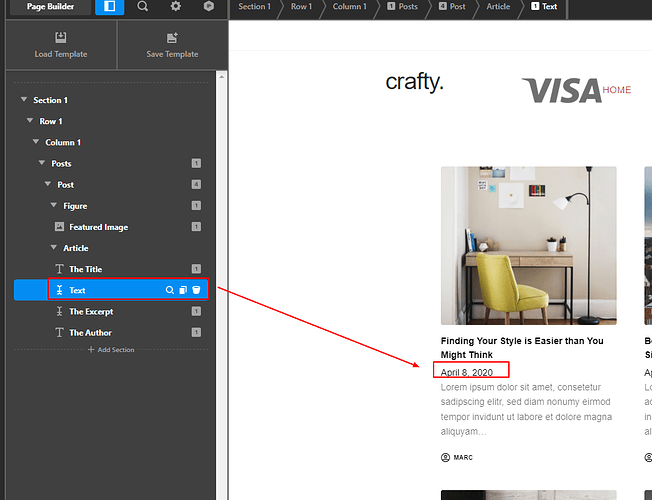Collapse the Figure node in the tree
The height and width of the screenshot is (500, 652).
click(54, 206)
